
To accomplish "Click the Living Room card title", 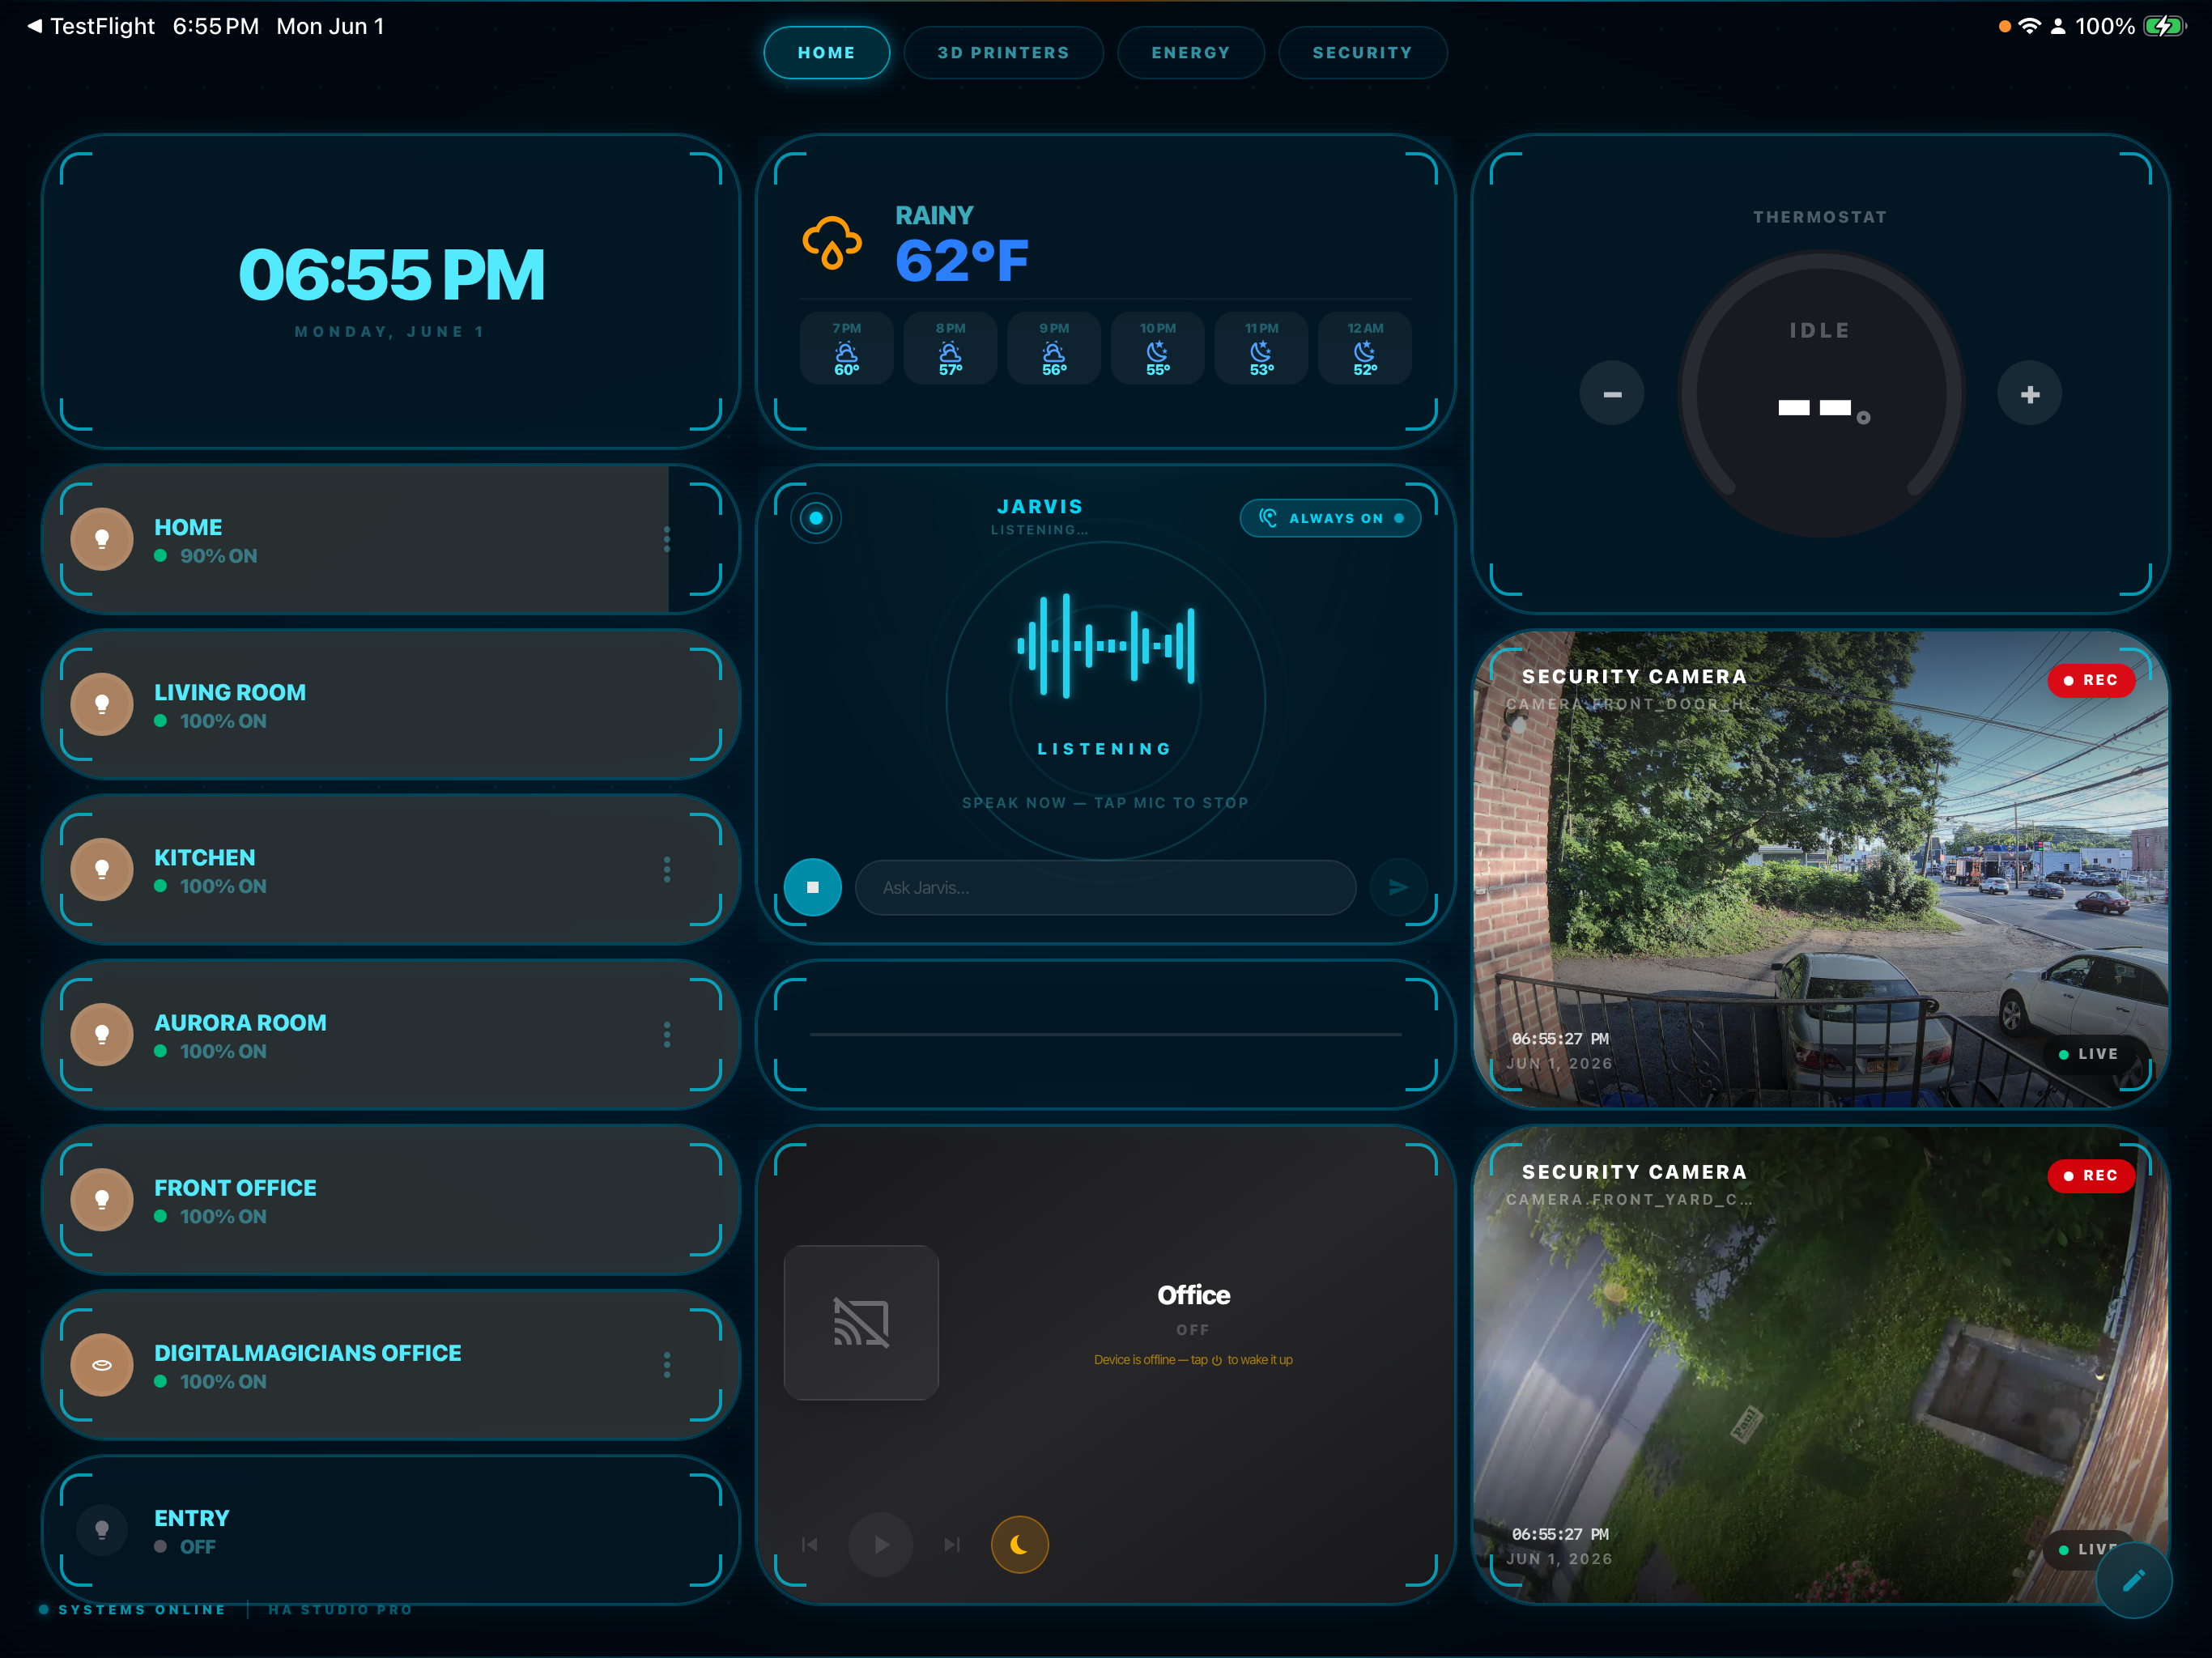I will (230, 692).
